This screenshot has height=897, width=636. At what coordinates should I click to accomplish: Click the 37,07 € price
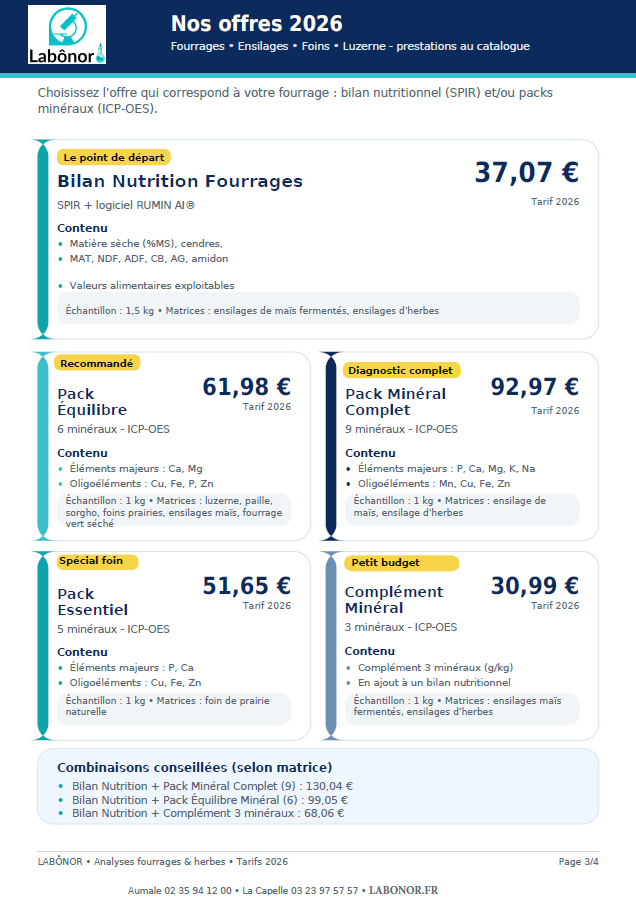coord(526,173)
